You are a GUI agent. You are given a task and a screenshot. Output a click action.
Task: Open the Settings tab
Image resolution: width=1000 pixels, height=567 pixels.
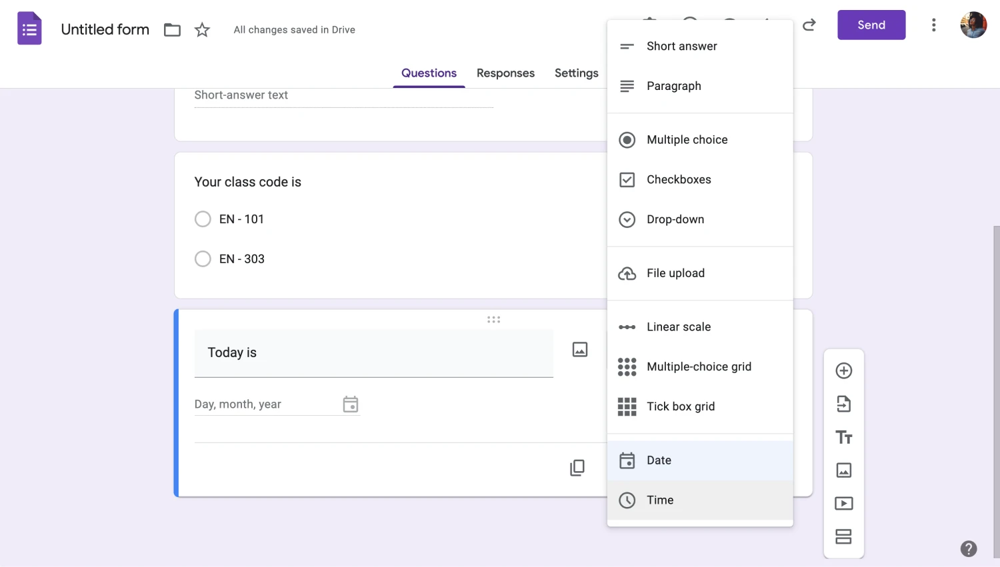point(576,73)
